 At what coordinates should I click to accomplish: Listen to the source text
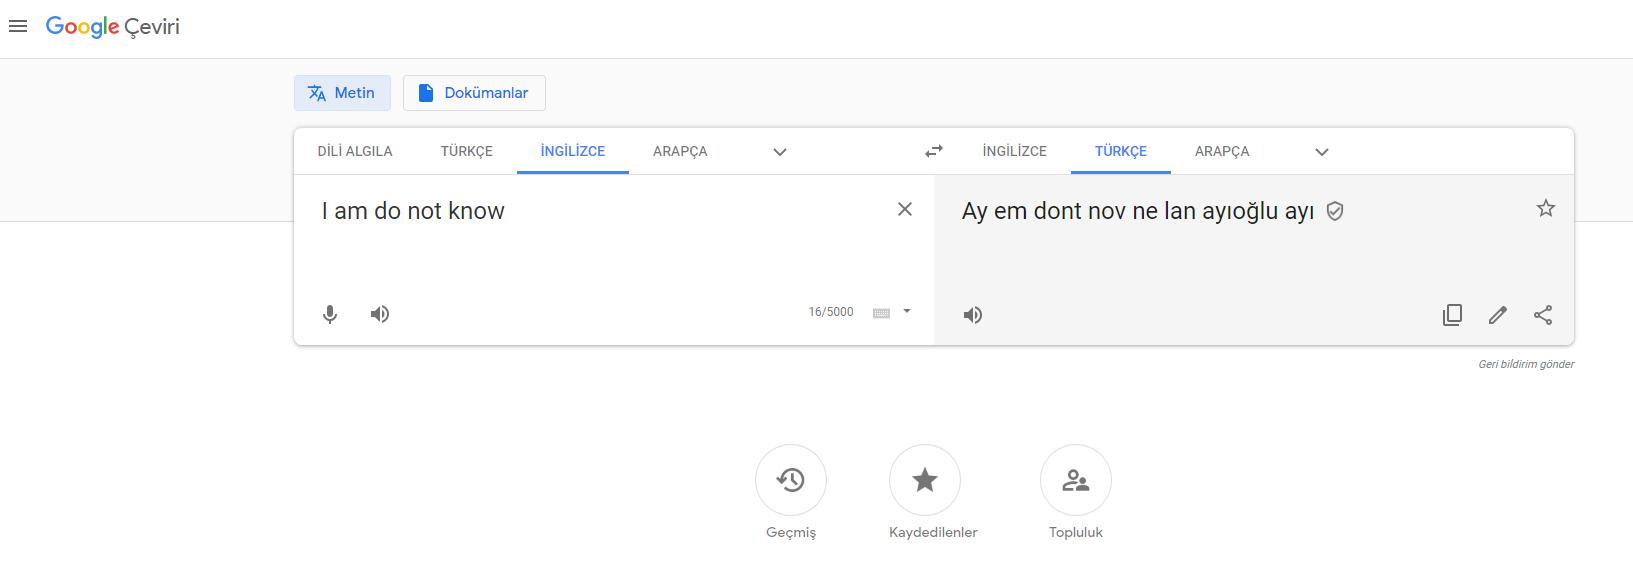click(380, 314)
